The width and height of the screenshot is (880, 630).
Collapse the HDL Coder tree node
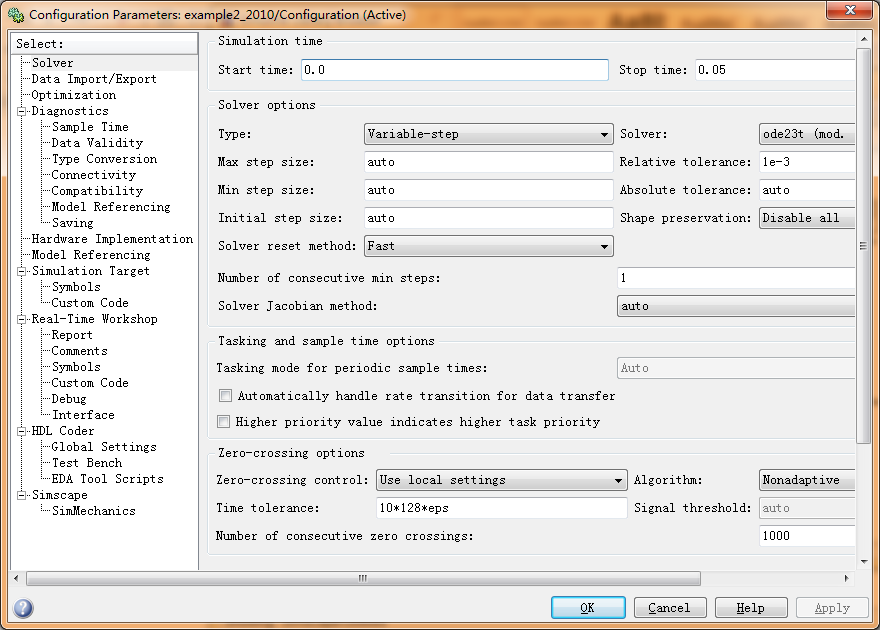[21, 431]
